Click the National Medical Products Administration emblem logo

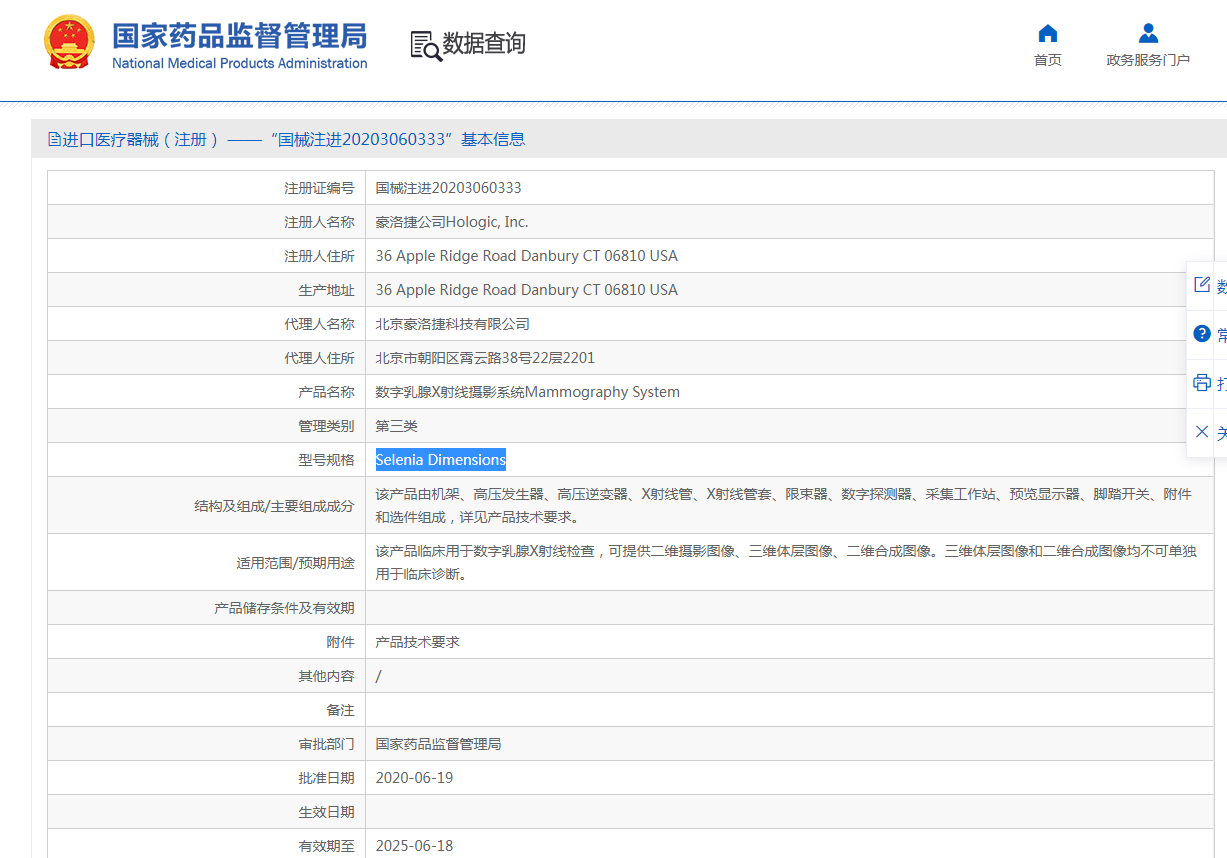(69, 43)
